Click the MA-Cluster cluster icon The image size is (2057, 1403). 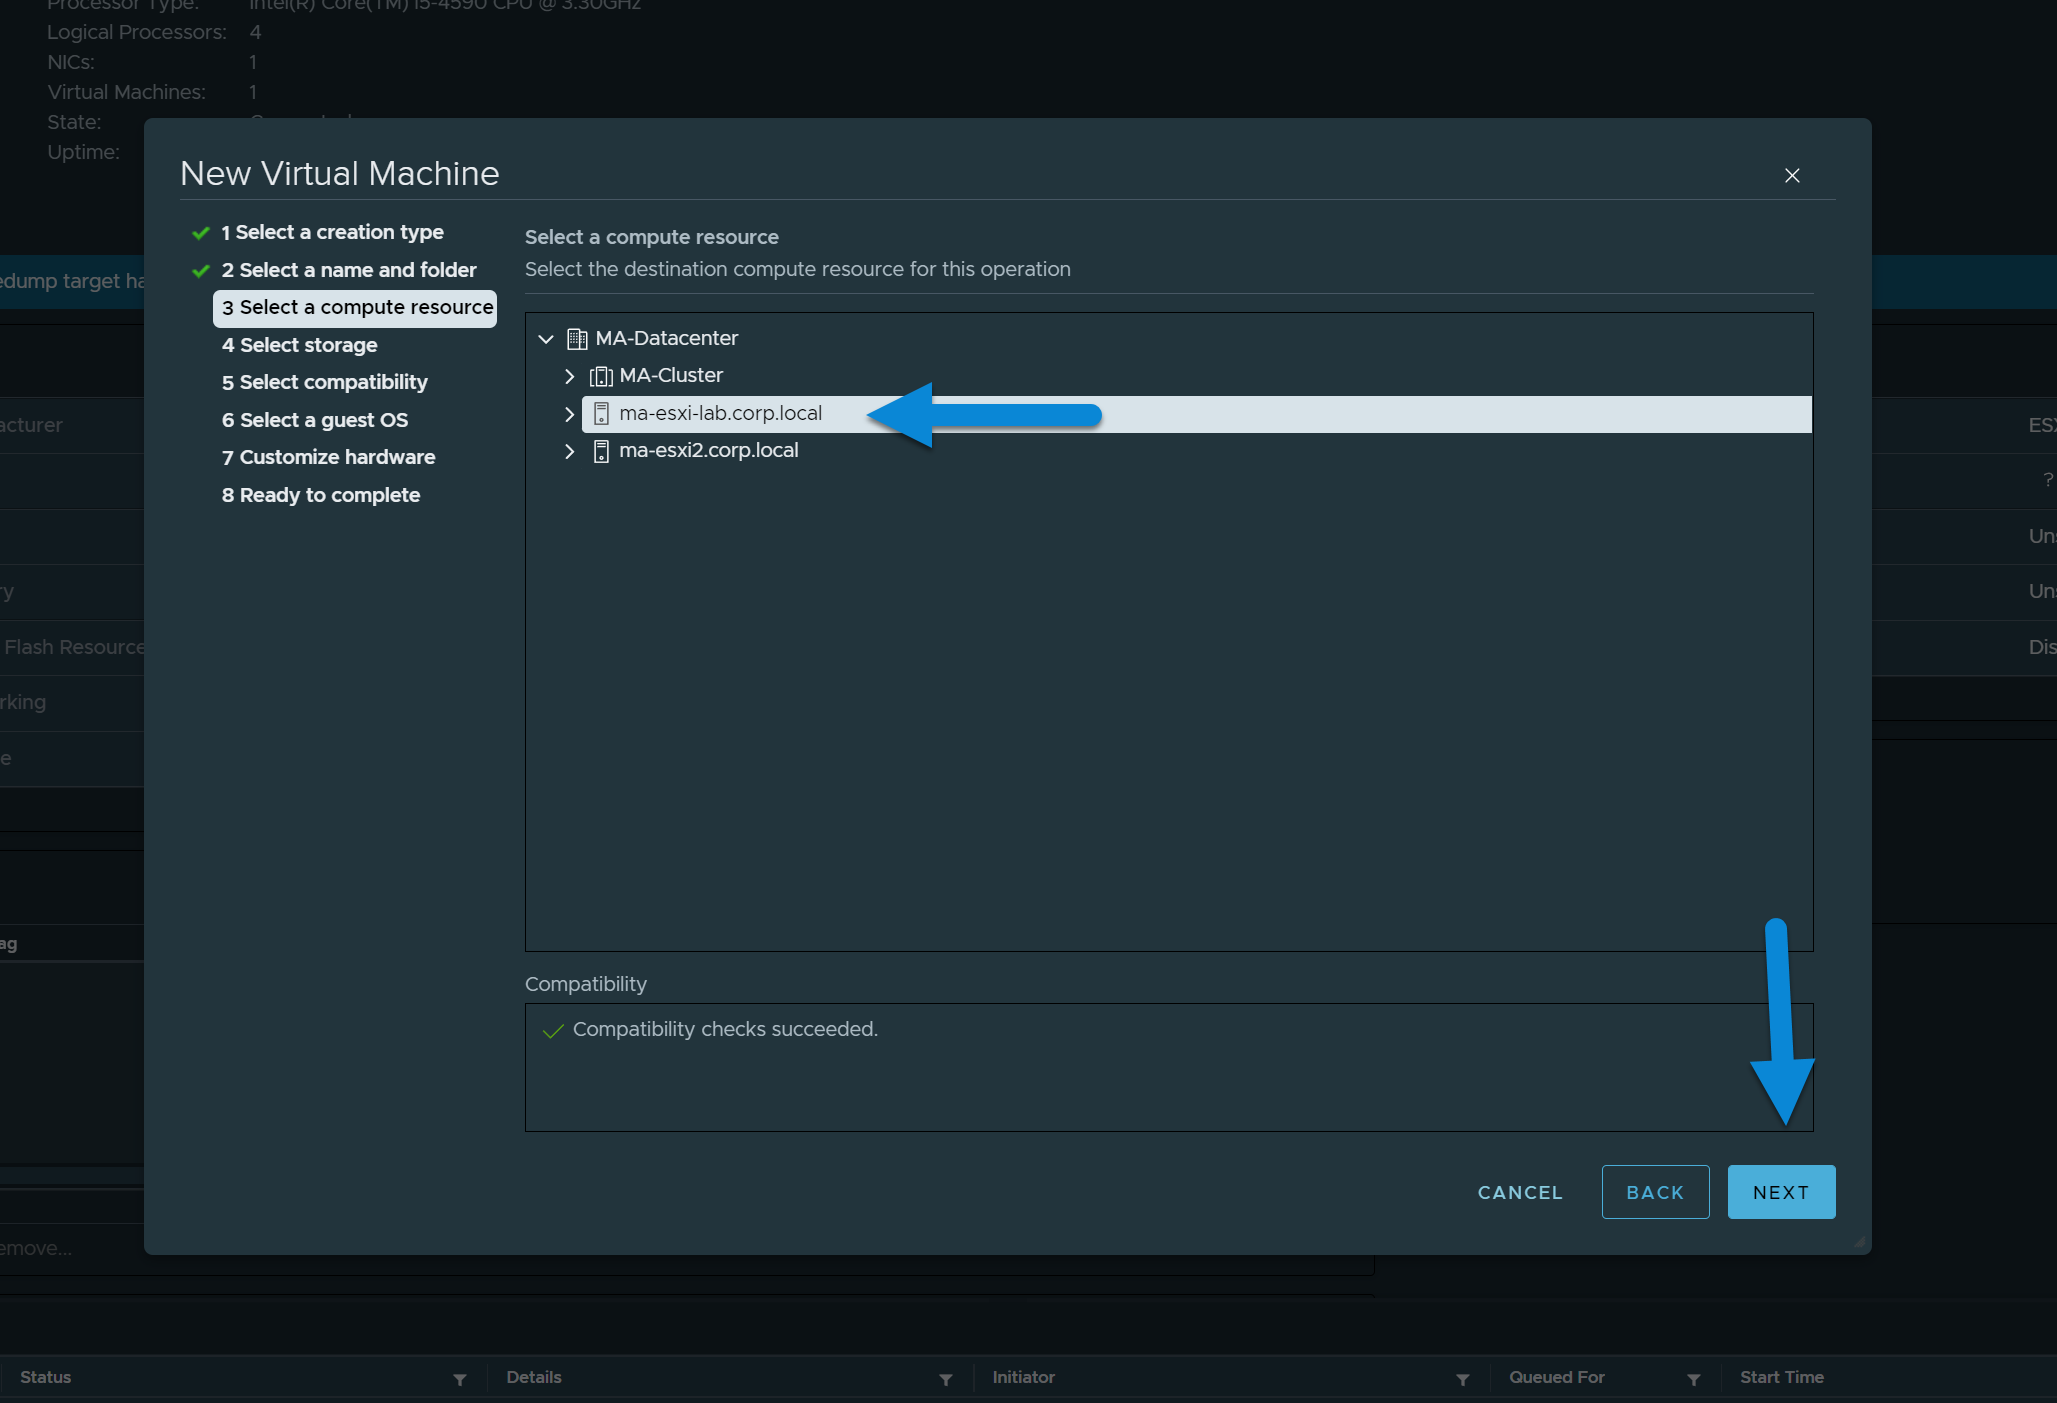pyautogui.click(x=601, y=376)
